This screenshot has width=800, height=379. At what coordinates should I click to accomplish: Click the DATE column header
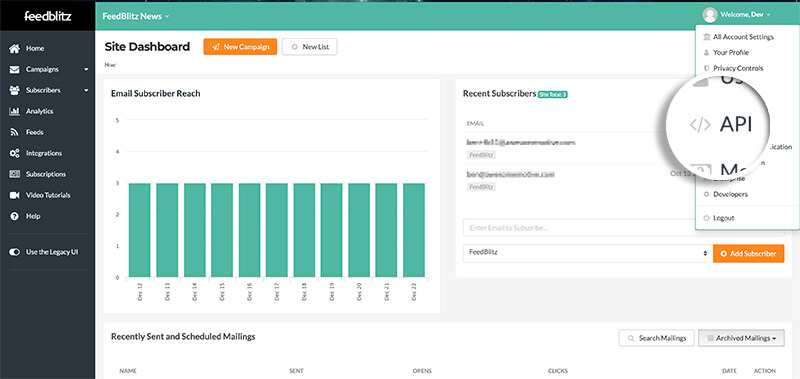click(x=729, y=371)
